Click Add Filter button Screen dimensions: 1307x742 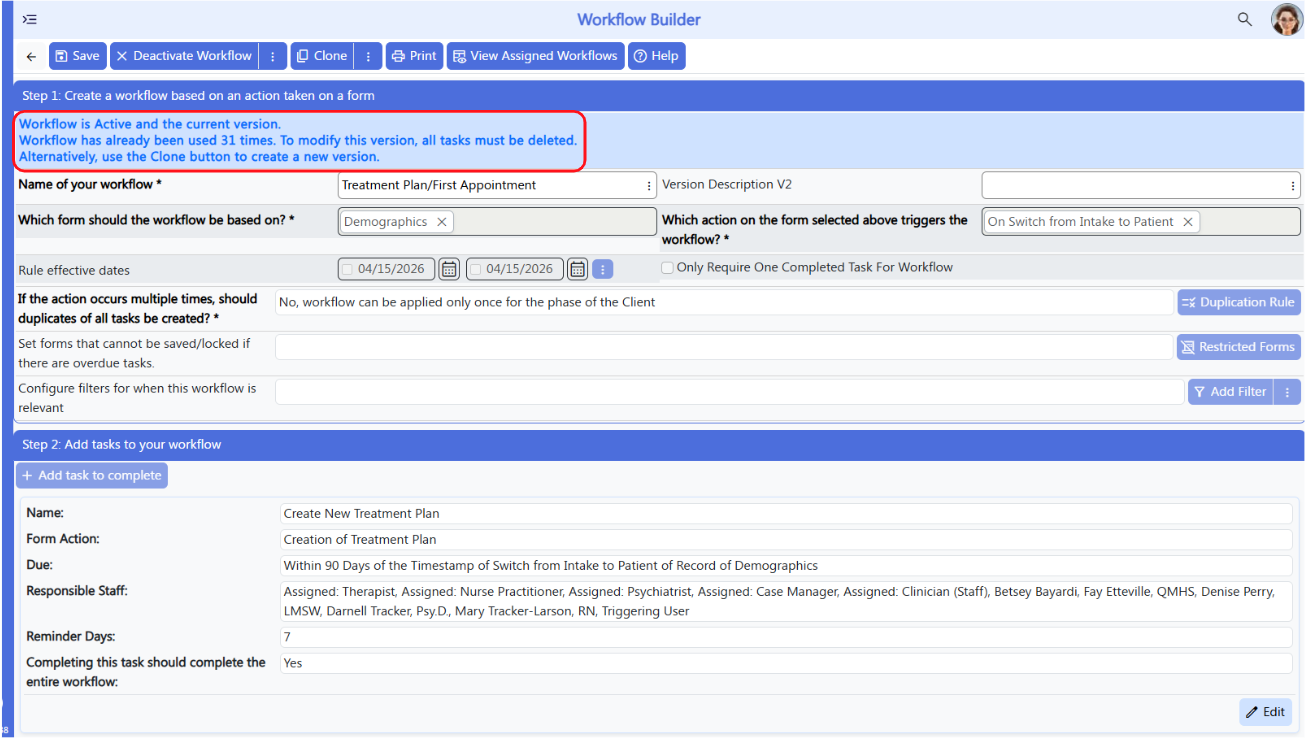1229,392
